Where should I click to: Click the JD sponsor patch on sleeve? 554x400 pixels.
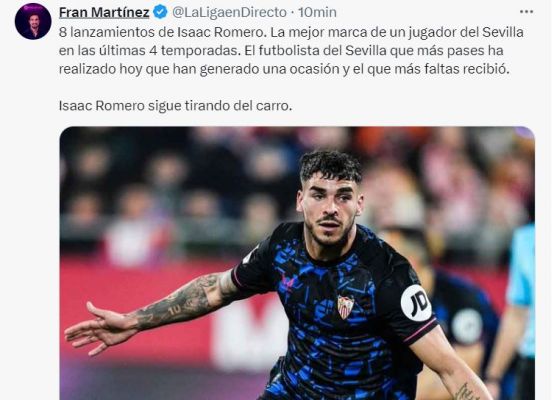pyautogui.click(x=416, y=303)
